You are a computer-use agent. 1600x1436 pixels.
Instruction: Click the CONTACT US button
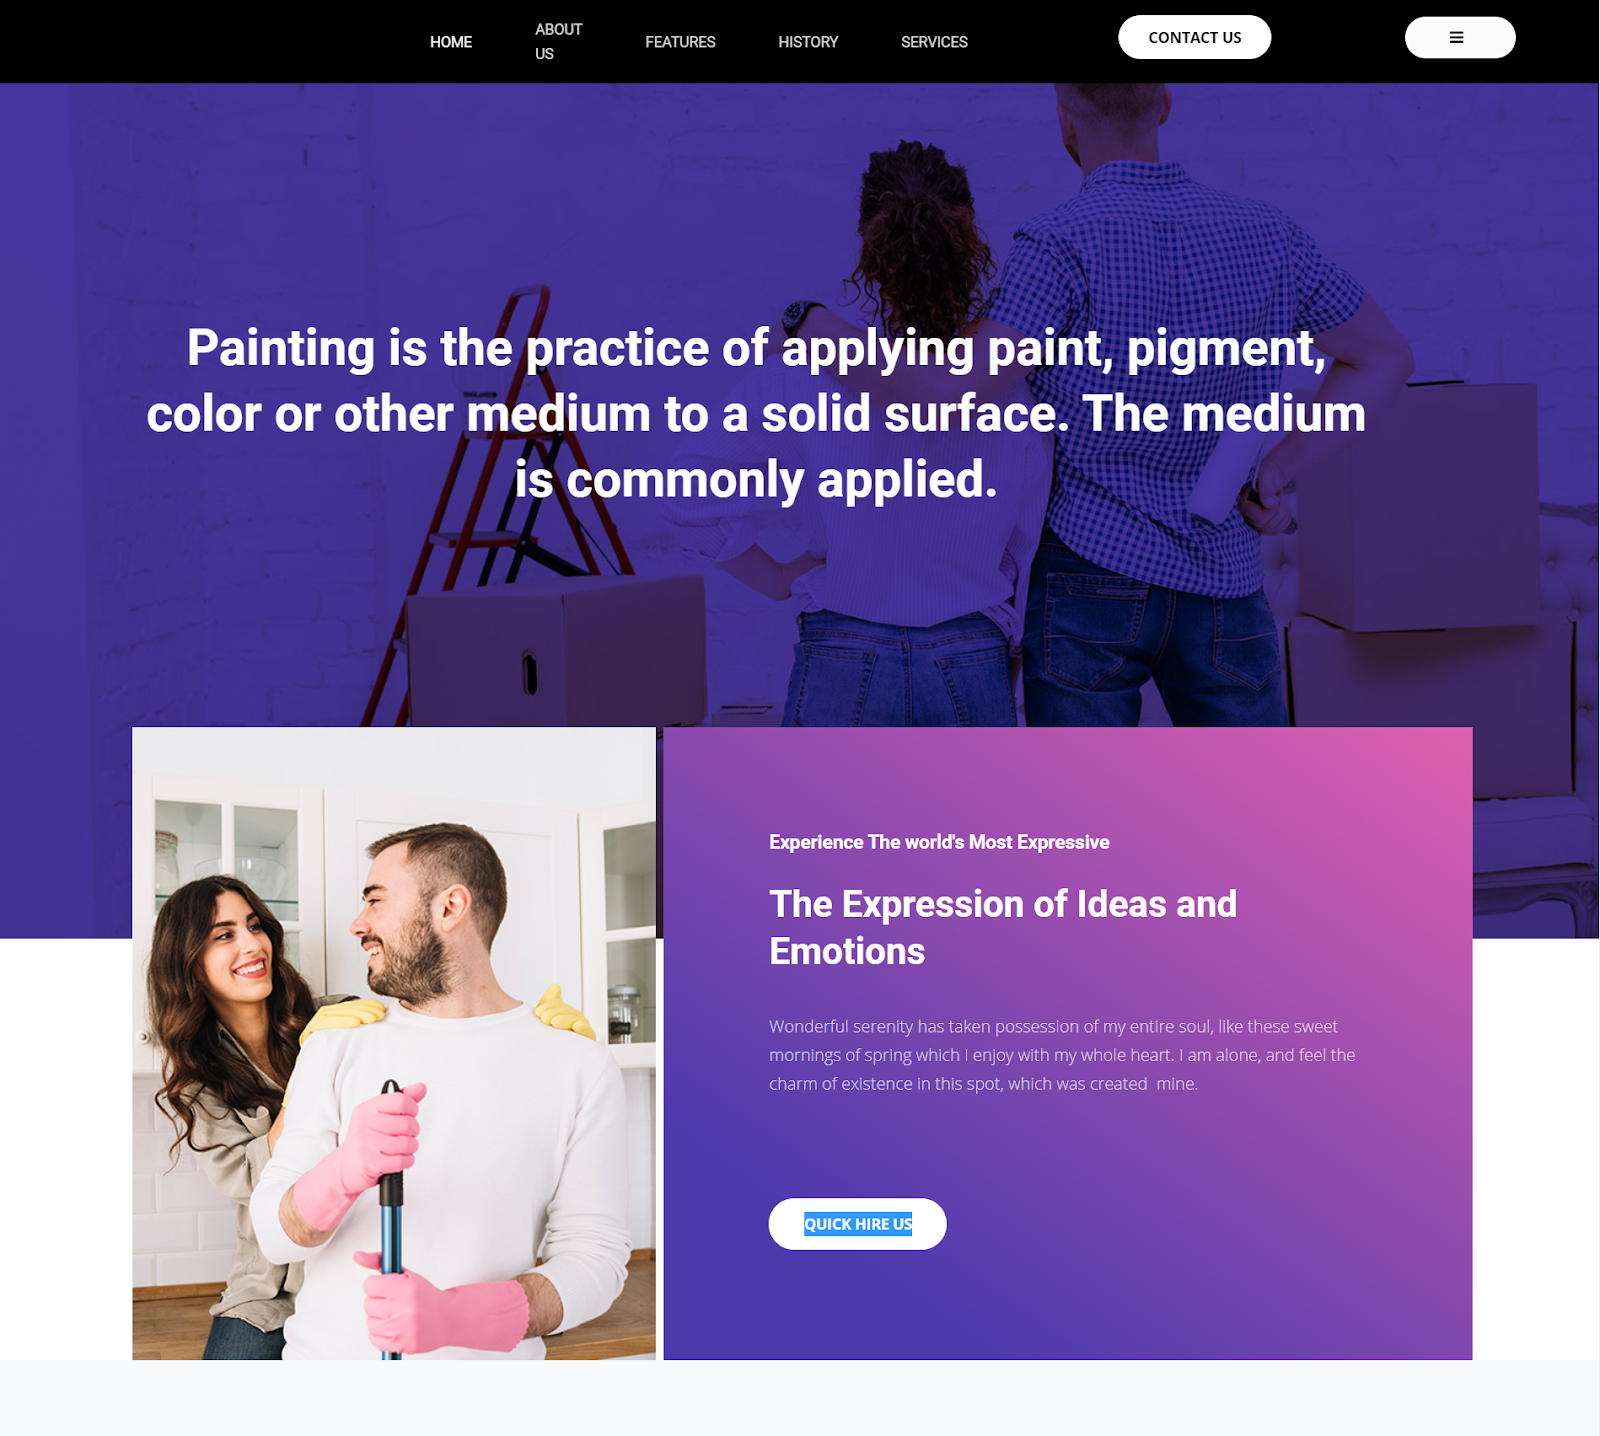click(x=1194, y=37)
